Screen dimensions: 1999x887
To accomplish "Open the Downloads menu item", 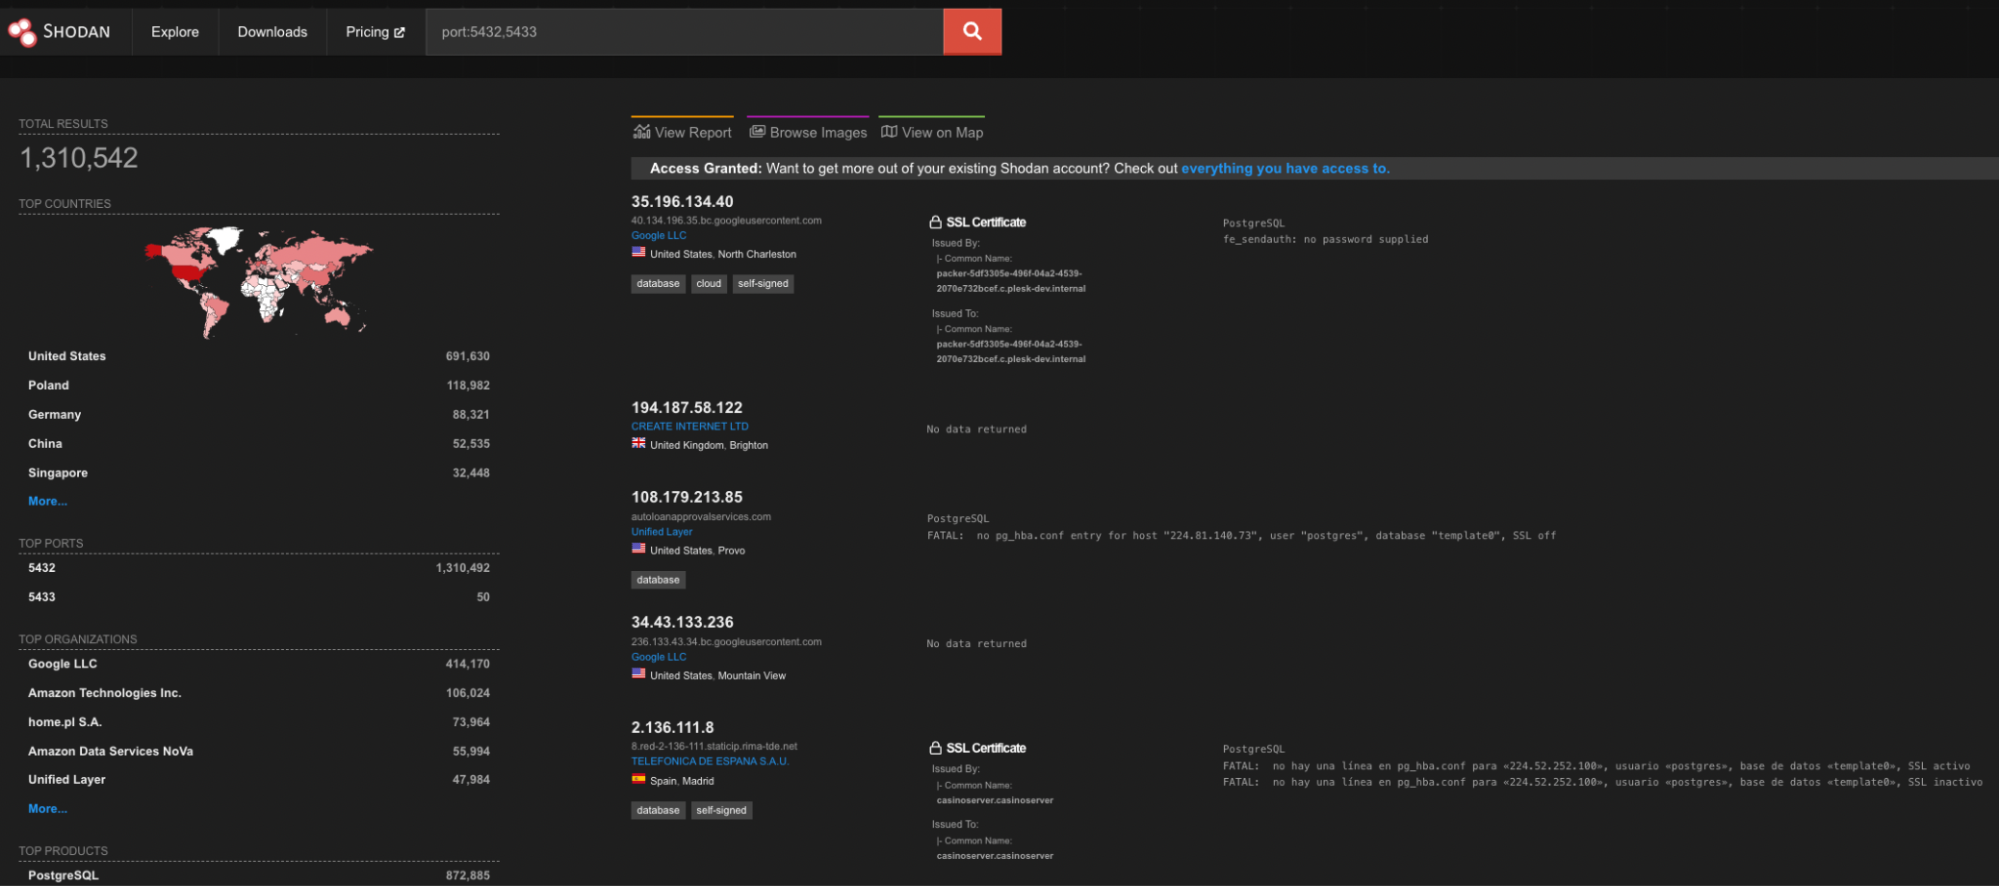I will (272, 32).
